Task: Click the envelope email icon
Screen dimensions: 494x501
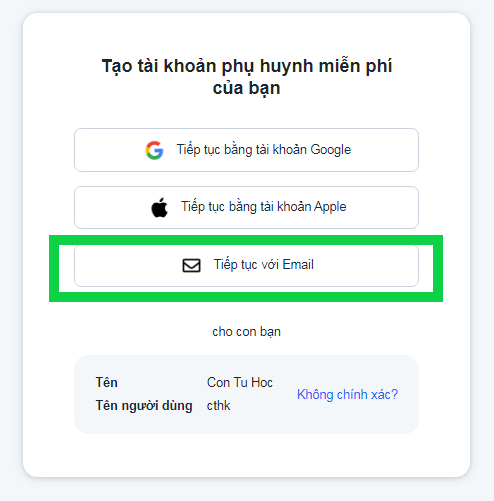Action: [x=191, y=266]
